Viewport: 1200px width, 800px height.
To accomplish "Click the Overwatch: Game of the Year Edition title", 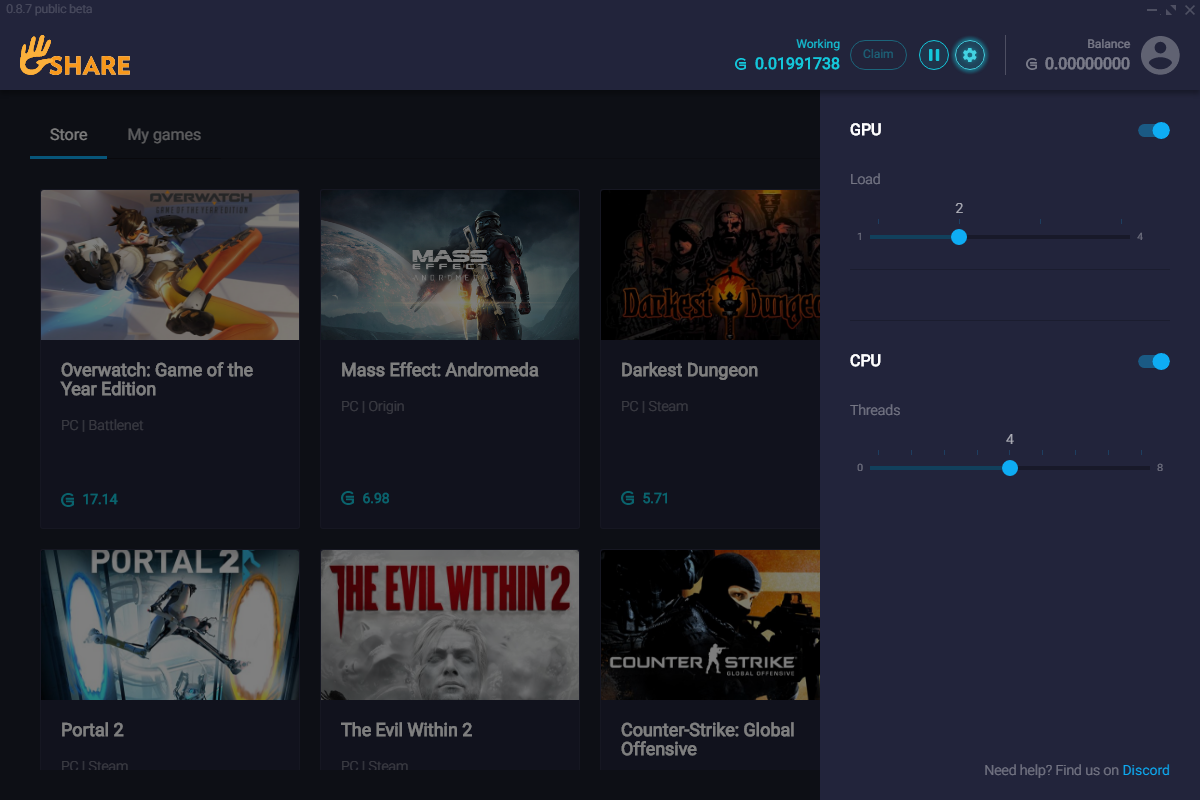I will [x=157, y=379].
